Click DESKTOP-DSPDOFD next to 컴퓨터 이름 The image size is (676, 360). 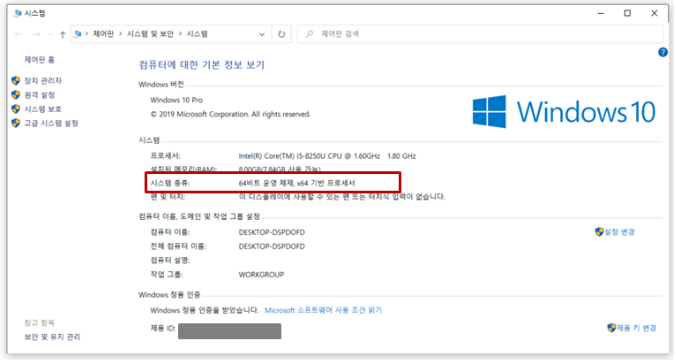272,232
